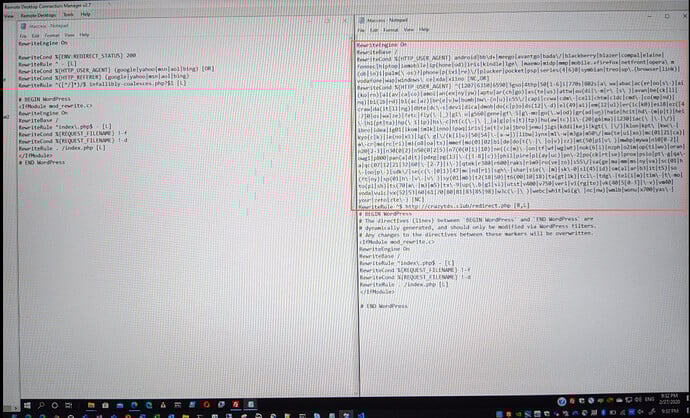The image size is (690, 418).
Task: Open the clock showing 9:32 PM
Action: click(671, 400)
